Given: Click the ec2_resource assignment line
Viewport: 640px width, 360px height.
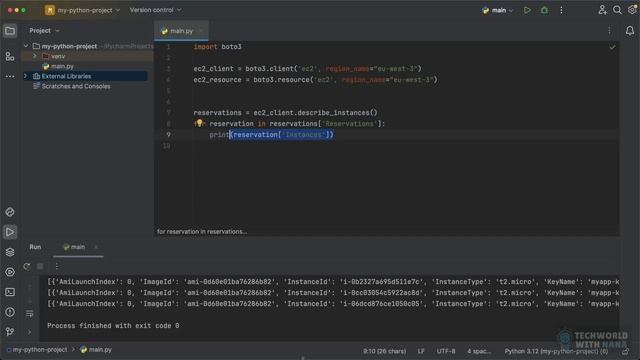Looking at the screenshot, I should coord(315,80).
